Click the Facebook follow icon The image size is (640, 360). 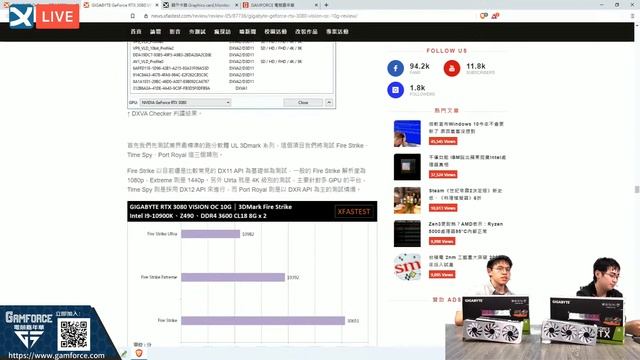(x=395, y=68)
